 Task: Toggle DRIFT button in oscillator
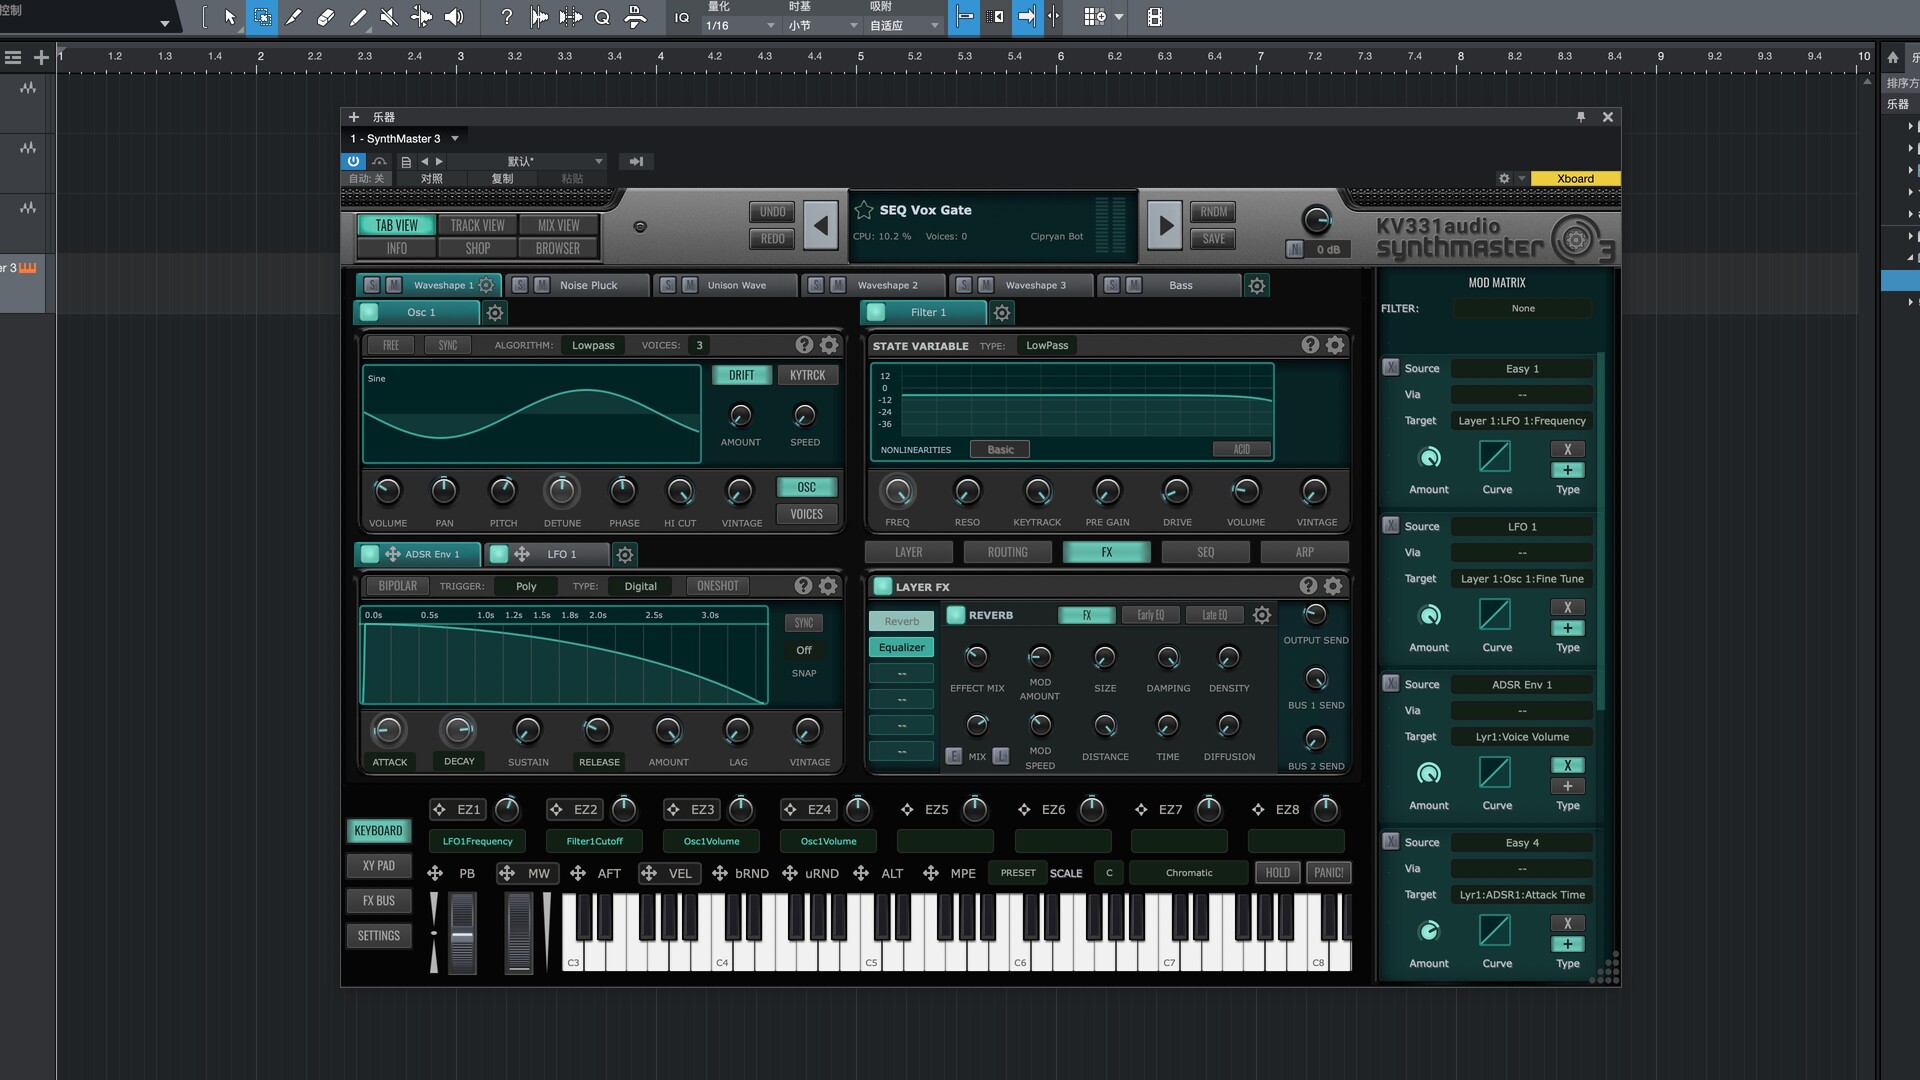741,375
